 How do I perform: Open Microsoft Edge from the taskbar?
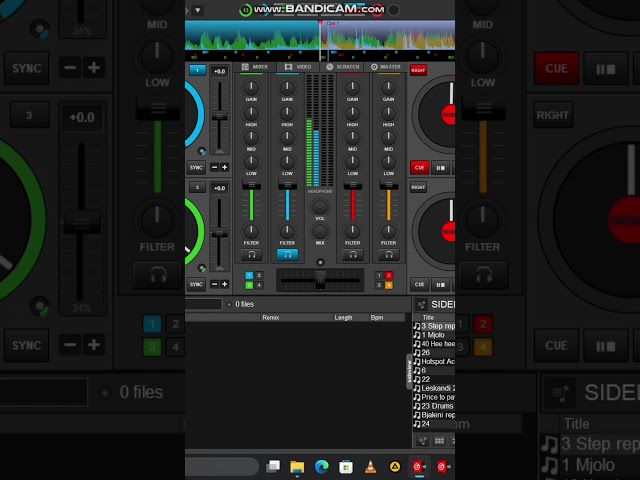click(322, 467)
